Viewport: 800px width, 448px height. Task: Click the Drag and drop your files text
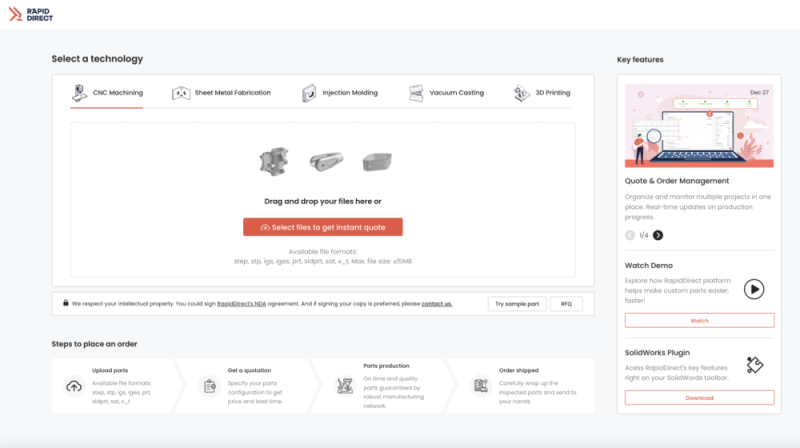point(322,201)
